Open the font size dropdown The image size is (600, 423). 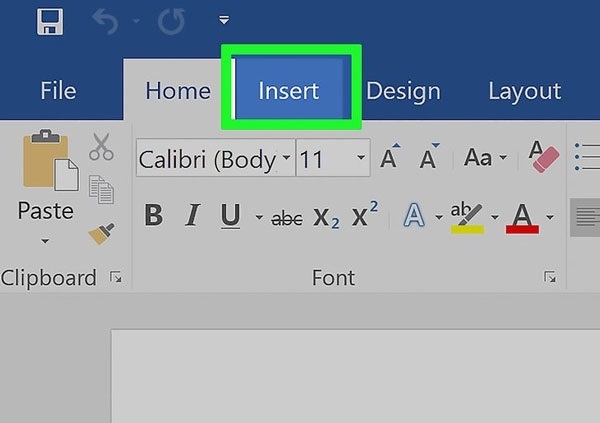360,159
